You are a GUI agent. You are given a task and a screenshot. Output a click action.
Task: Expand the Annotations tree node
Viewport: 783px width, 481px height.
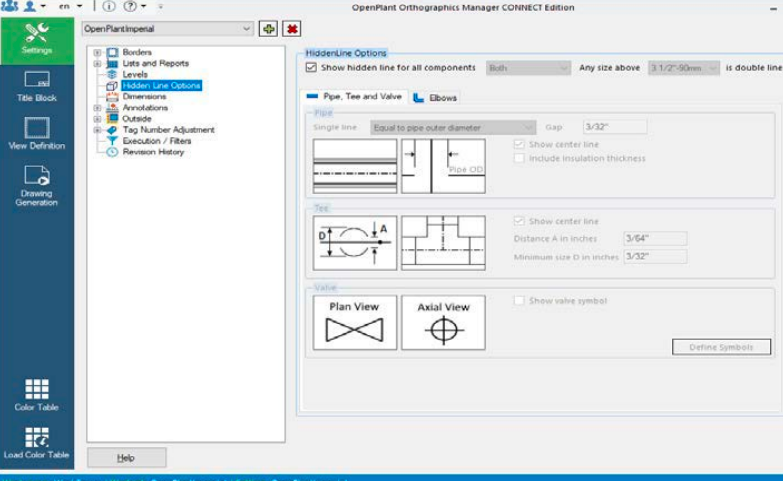[97, 107]
